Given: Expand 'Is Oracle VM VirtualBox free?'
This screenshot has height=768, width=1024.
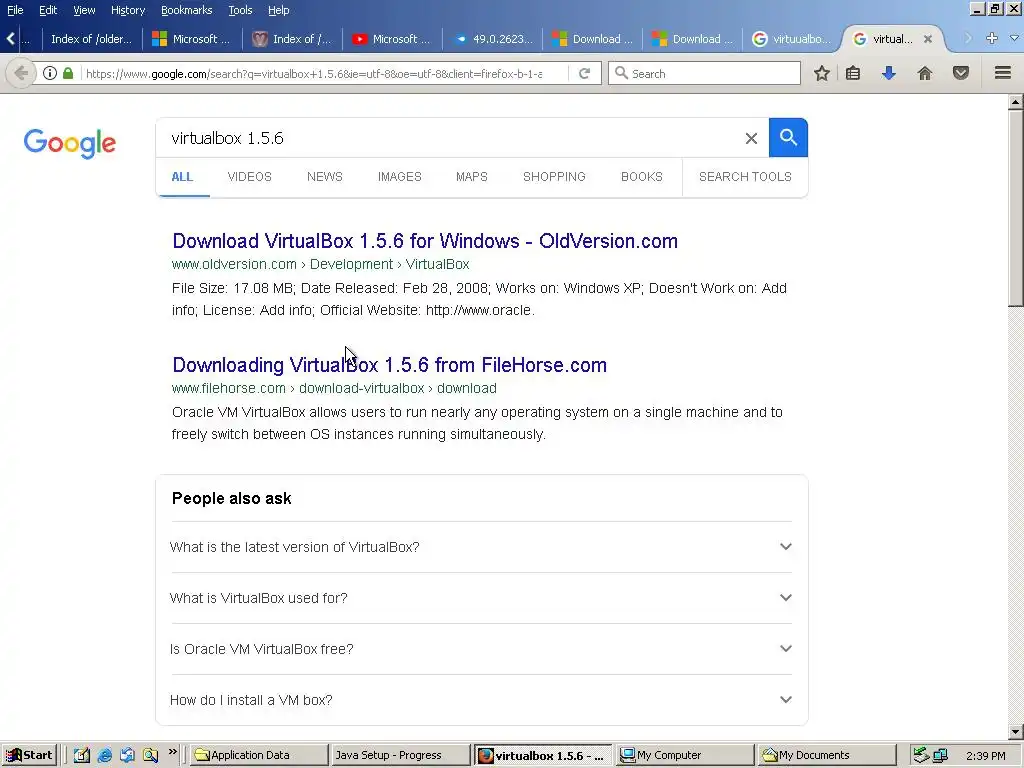Looking at the screenshot, I should pyautogui.click(x=481, y=649).
